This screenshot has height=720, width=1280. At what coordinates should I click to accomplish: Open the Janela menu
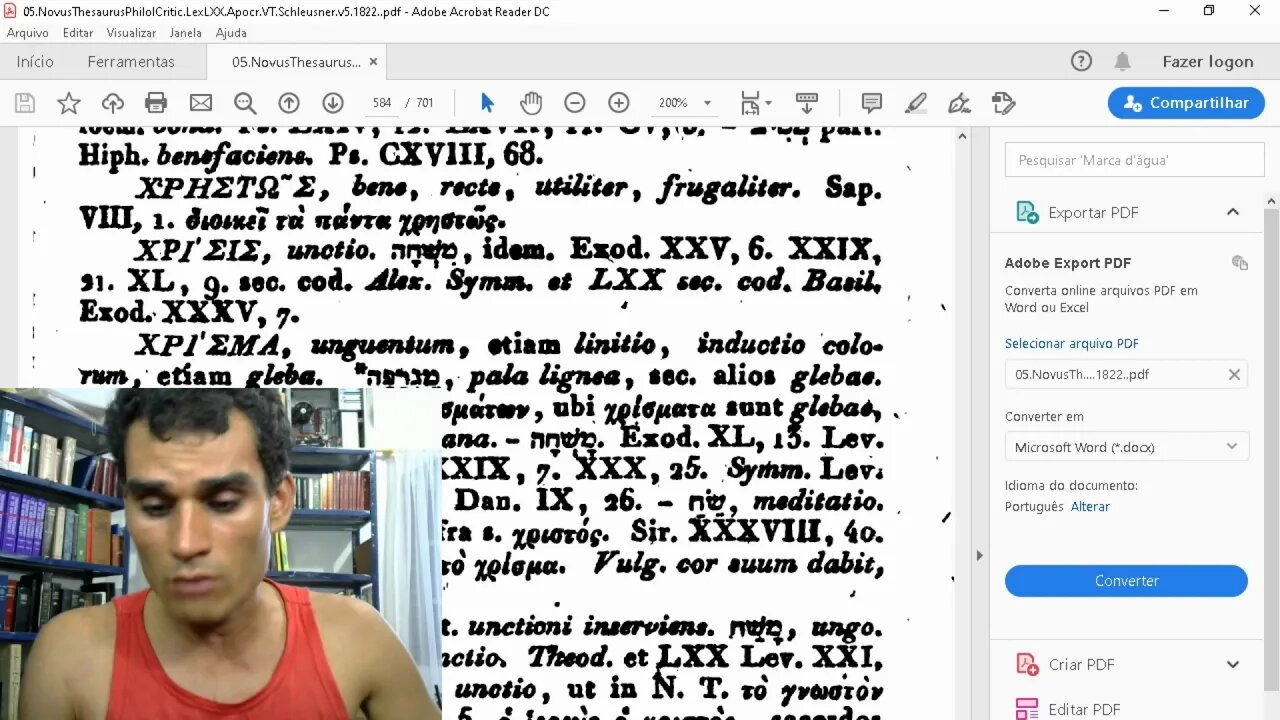[x=185, y=33]
